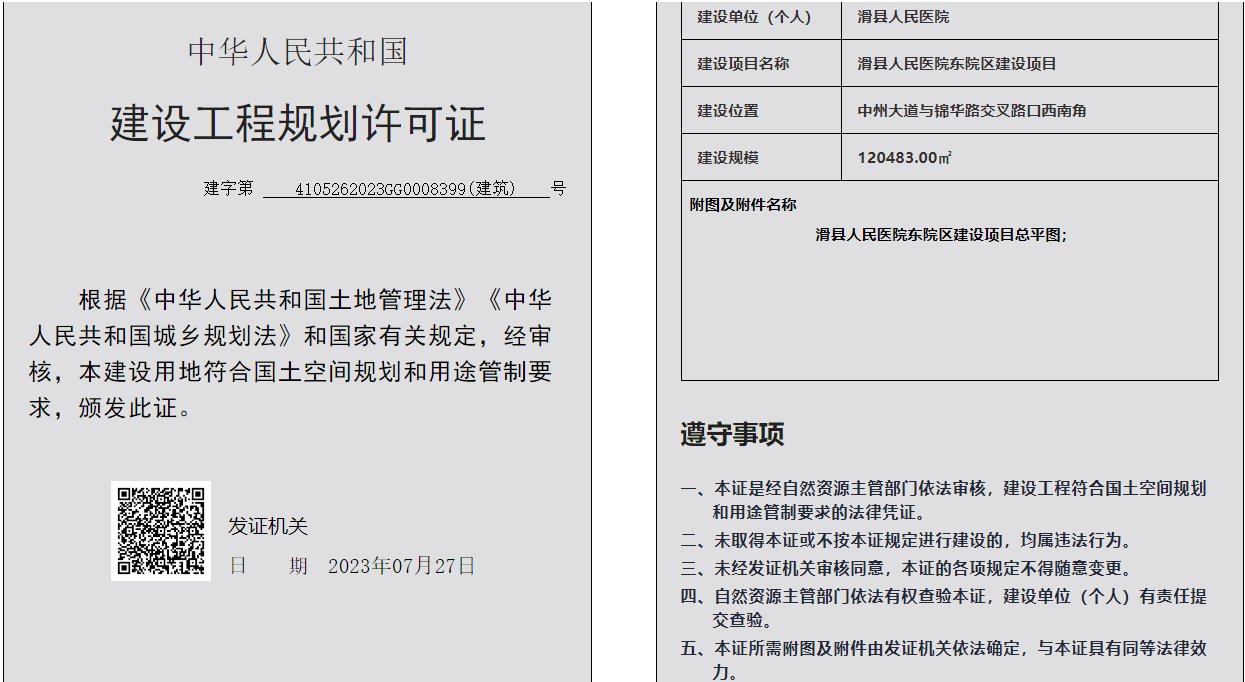Click the 发证机关 label
The image size is (1245, 682).
point(268,526)
